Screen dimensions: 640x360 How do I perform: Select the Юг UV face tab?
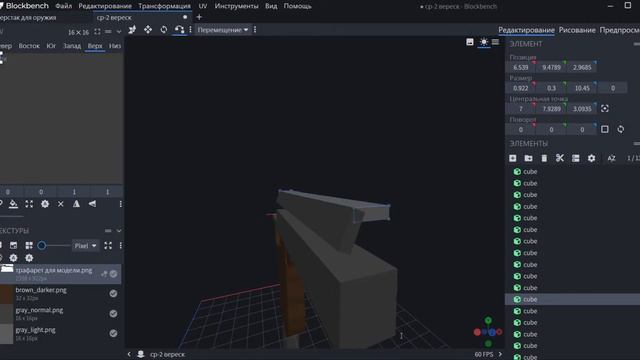click(51, 46)
